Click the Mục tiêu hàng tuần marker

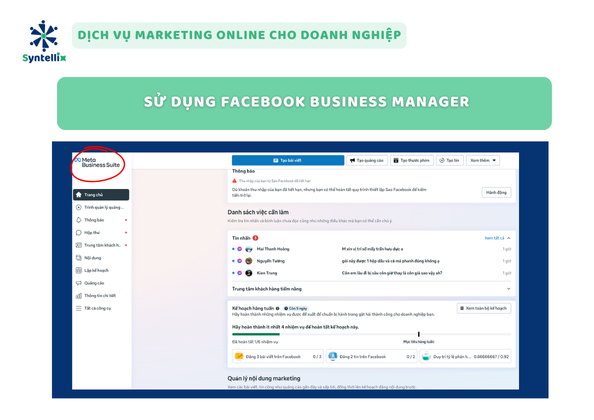pyautogui.click(x=419, y=334)
